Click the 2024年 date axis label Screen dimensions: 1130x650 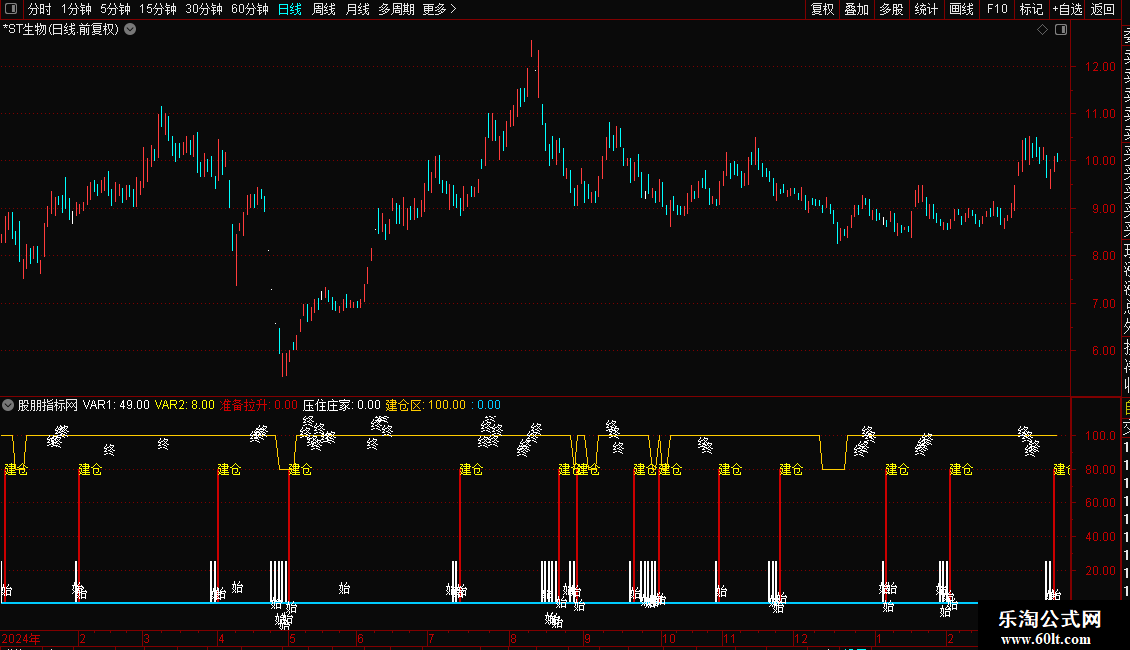(21, 638)
